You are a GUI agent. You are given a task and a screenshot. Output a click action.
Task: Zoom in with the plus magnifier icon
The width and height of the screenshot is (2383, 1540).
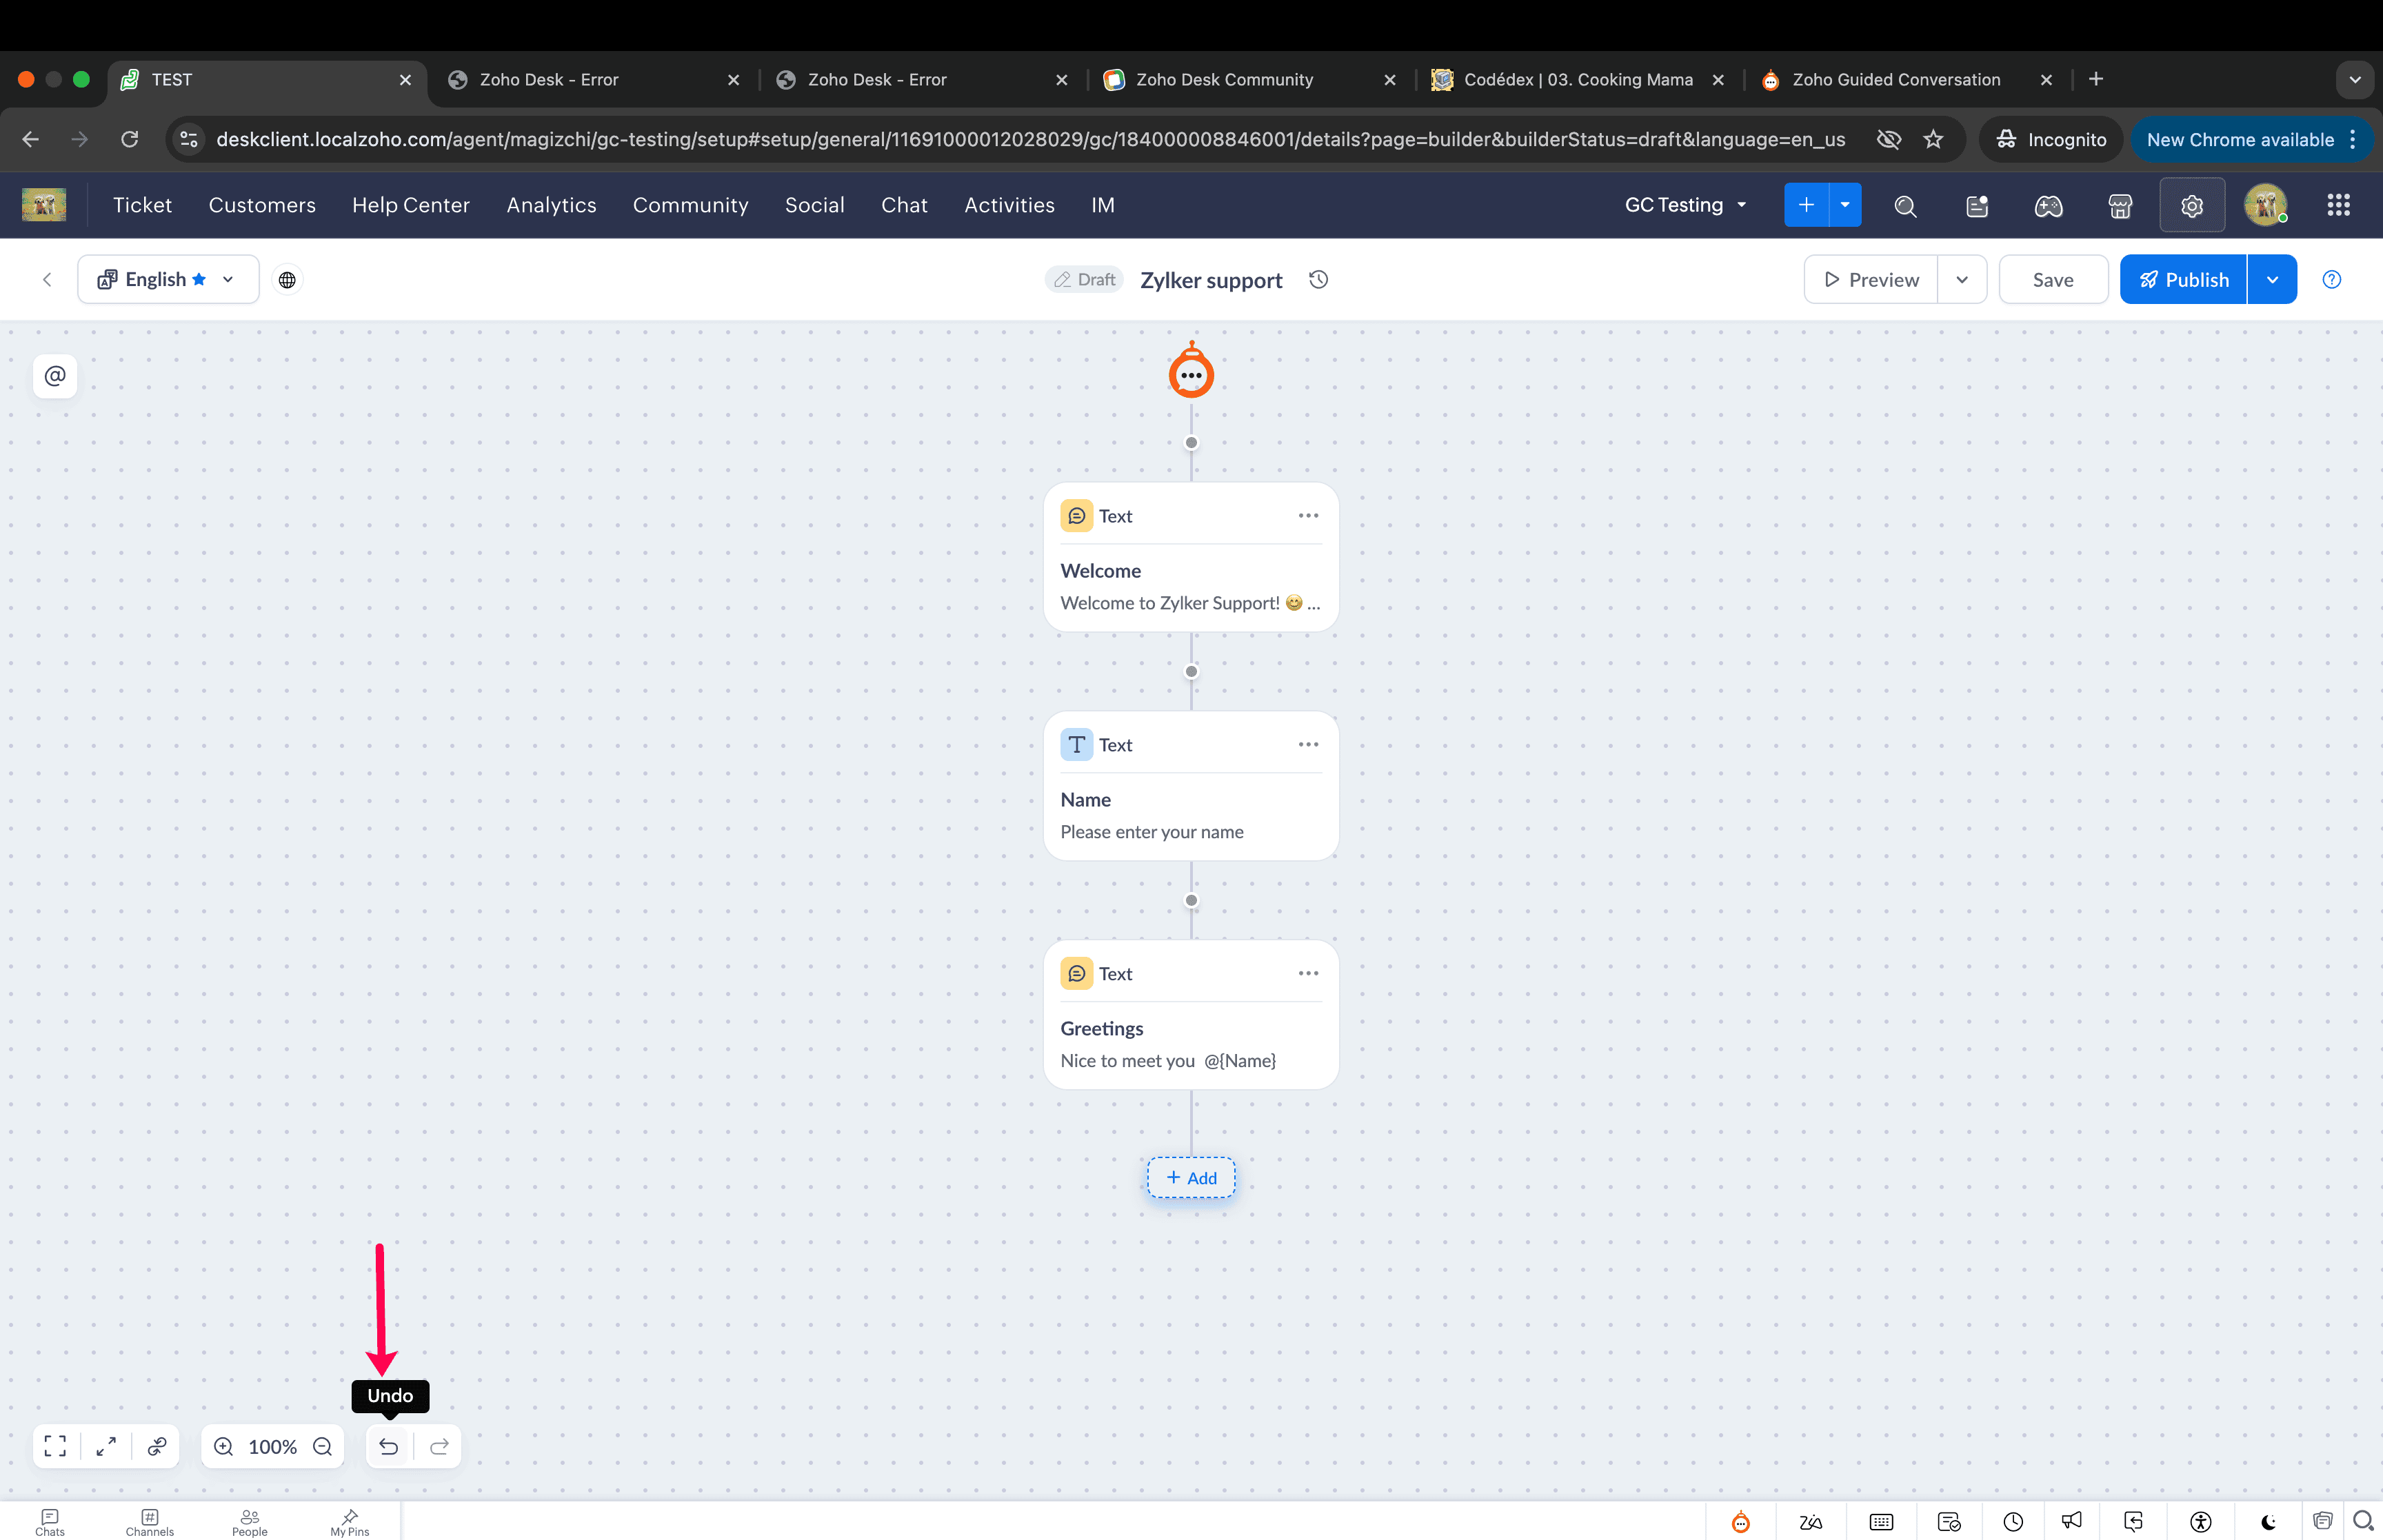click(x=224, y=1446)
